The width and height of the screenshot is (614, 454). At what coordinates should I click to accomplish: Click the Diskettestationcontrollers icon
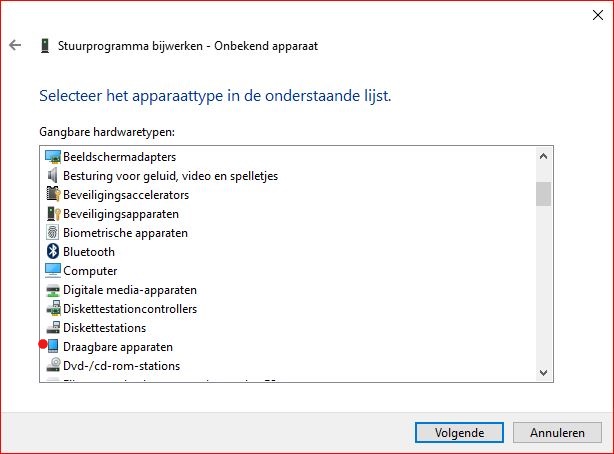tap(53, 309)
